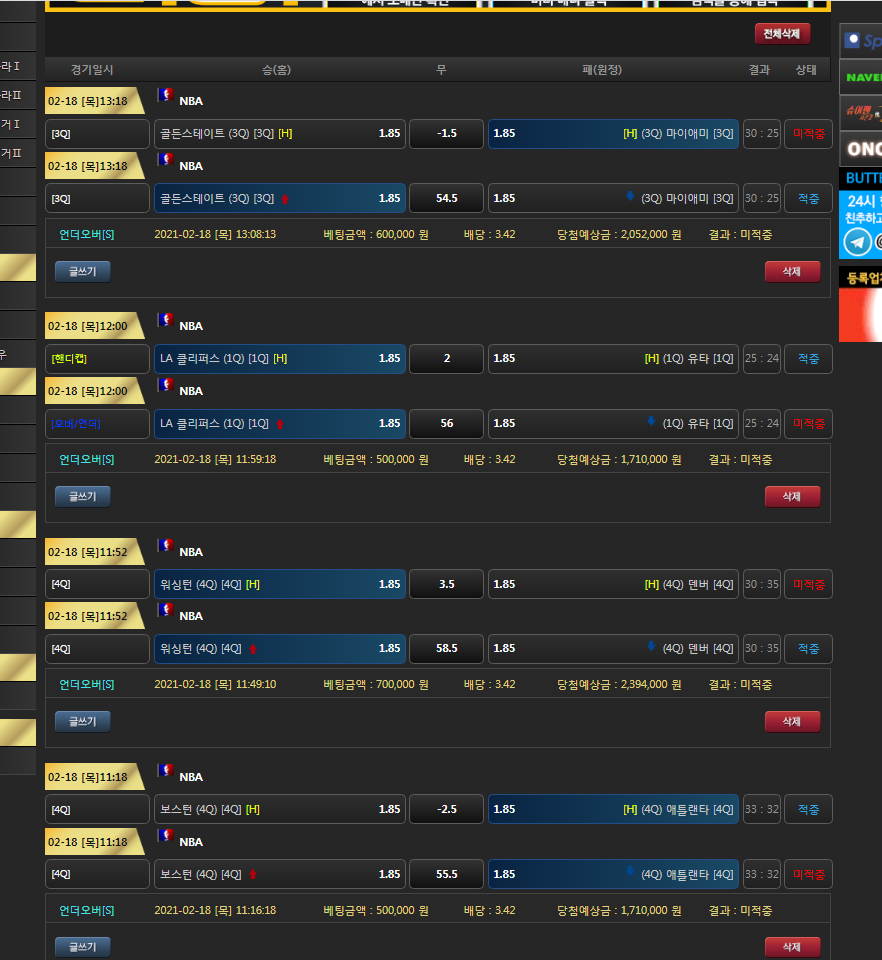Screen dimensions: 882x960
Task: Delete the 700,000 won bet with 삭제
Action: click(x=791, y=721)
